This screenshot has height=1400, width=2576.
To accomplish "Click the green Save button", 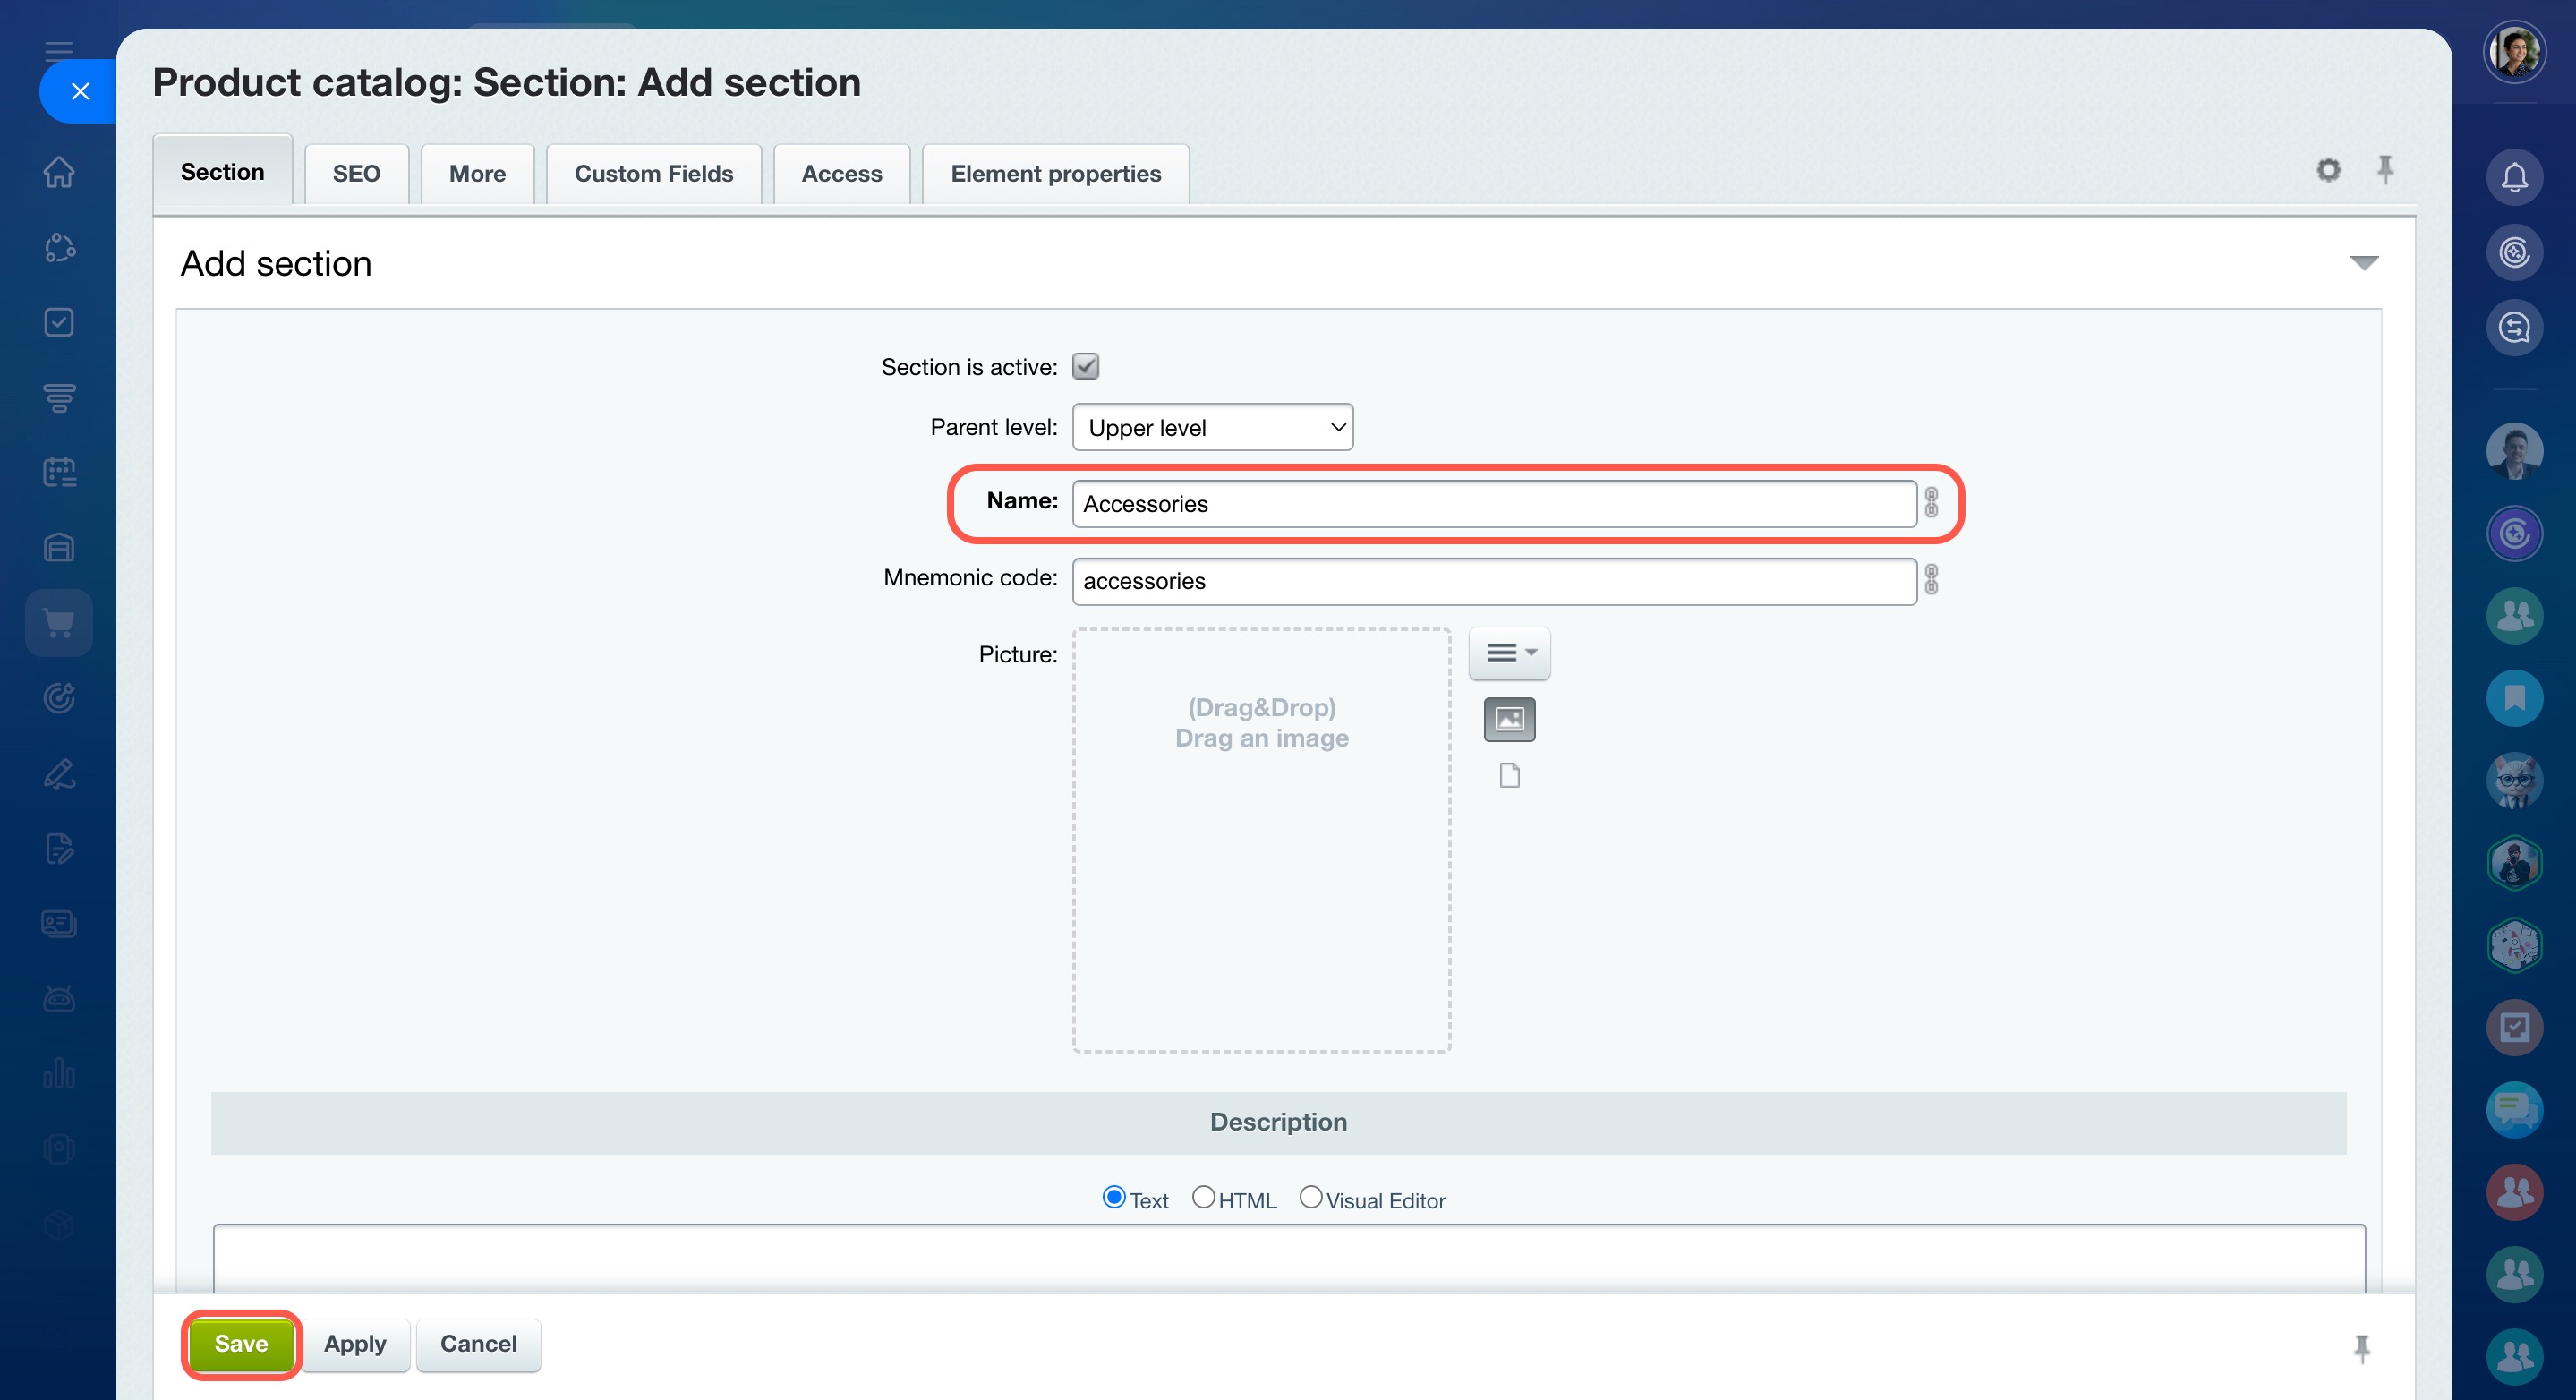I will [241, 1343].
